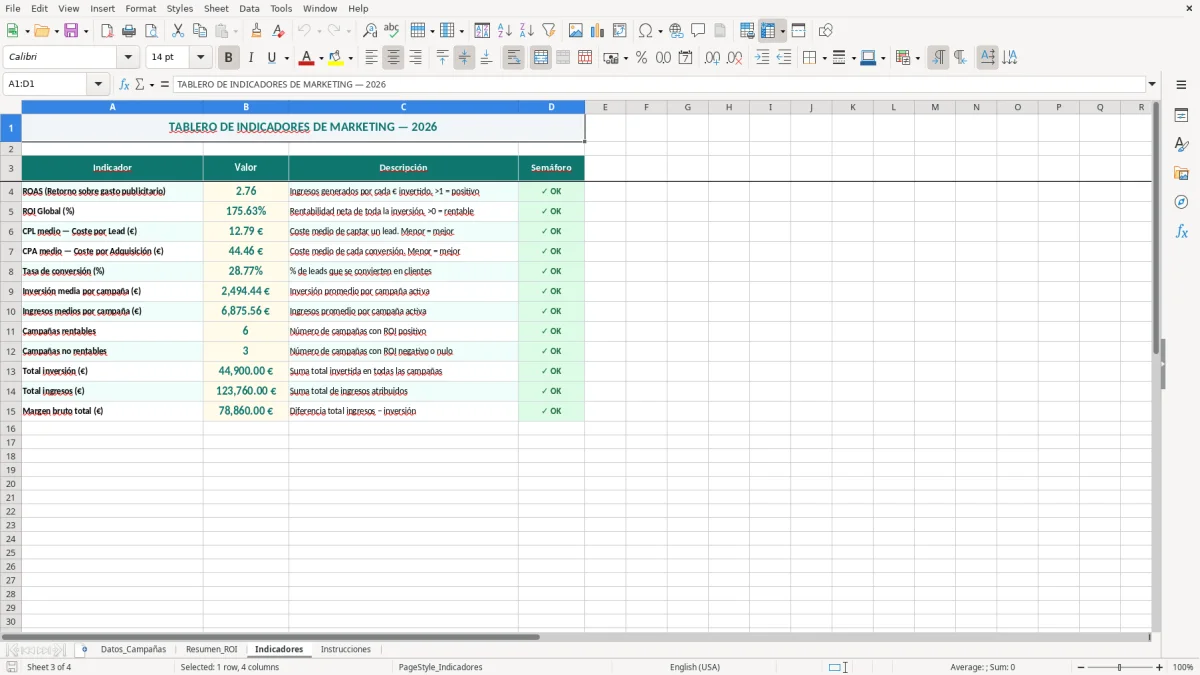1200x675 pixels.
Task: Insert a pivot table
Action: pyautogui.click(x=620, y=31)
